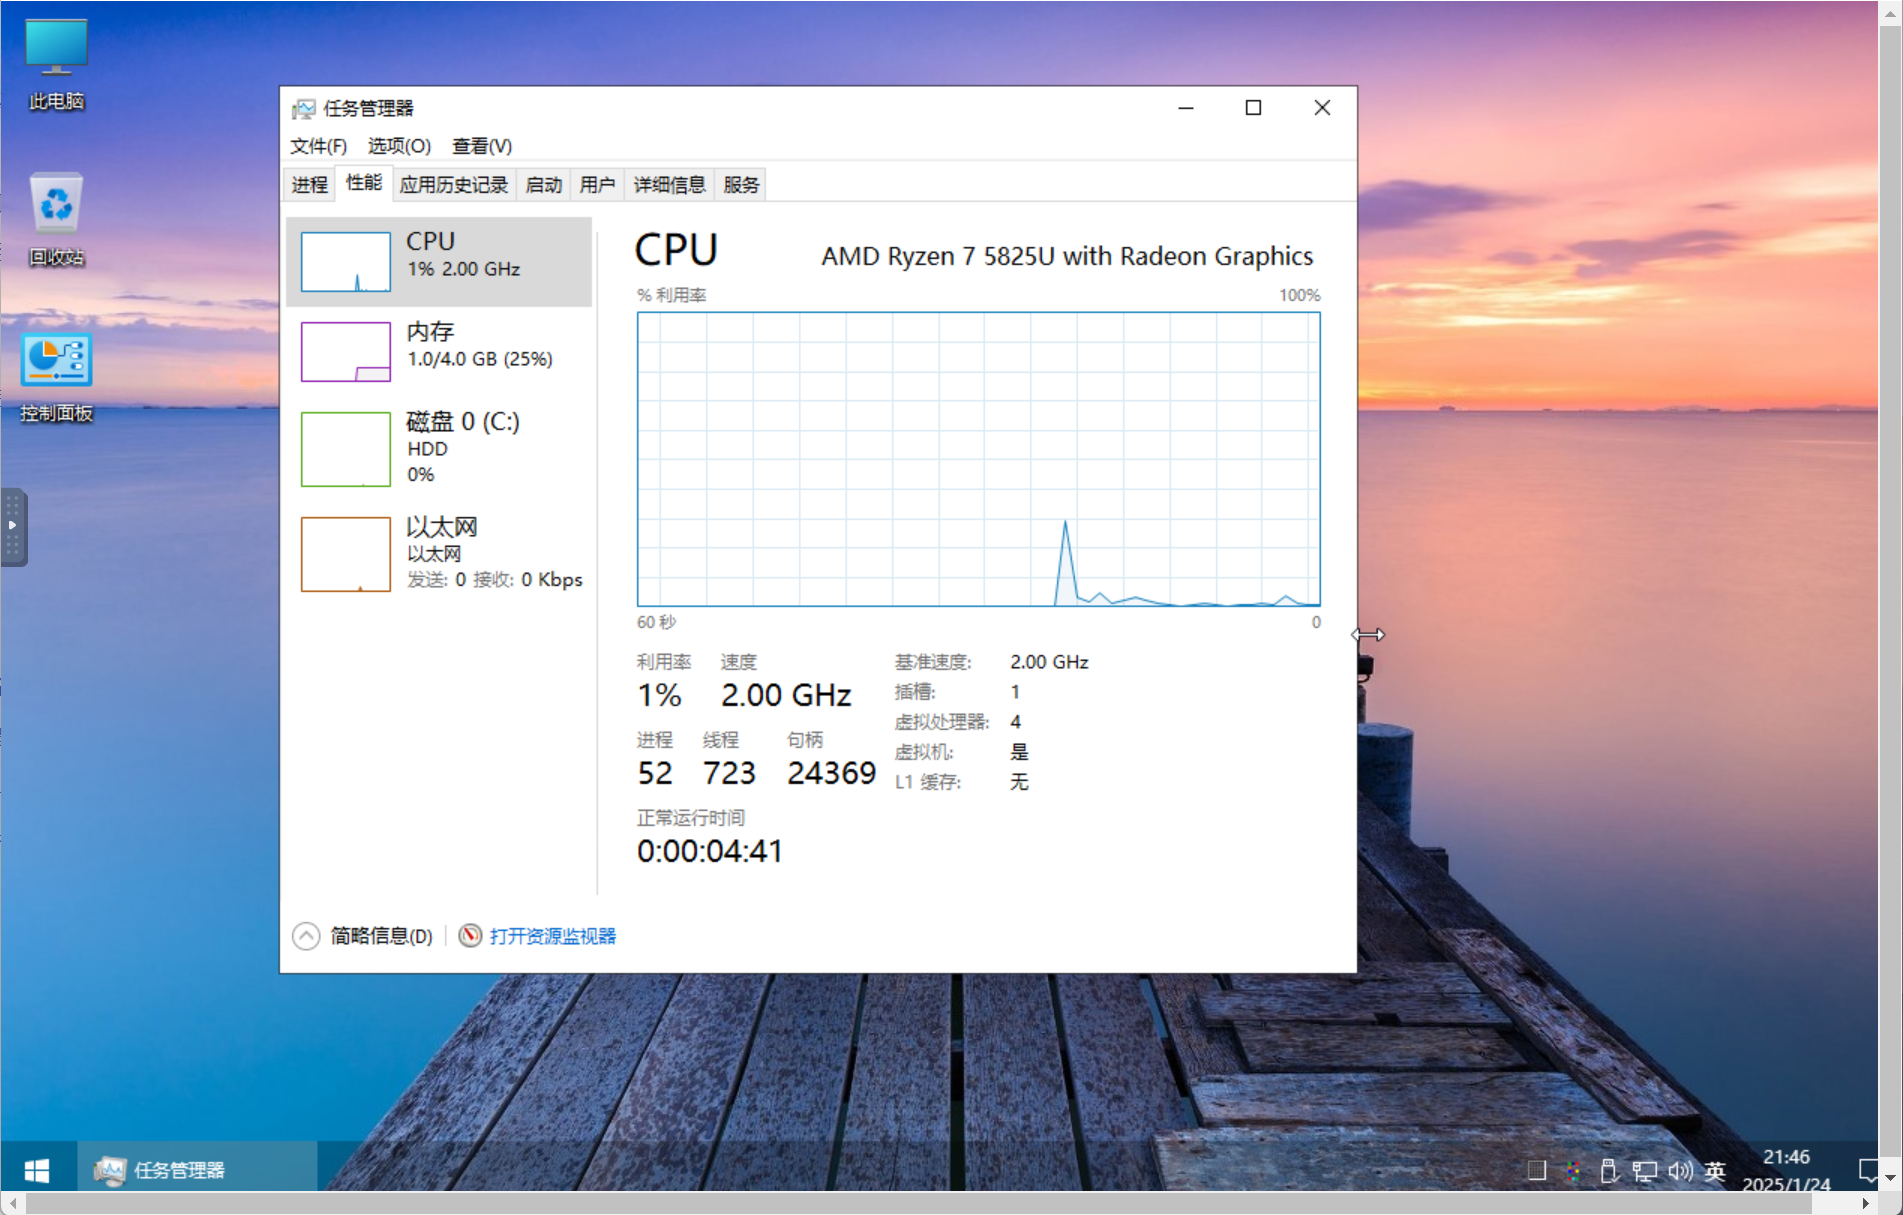Switch to 详细信息 tab
Viewport: 1903px width, 1215px height.
[x=669, y=184]
